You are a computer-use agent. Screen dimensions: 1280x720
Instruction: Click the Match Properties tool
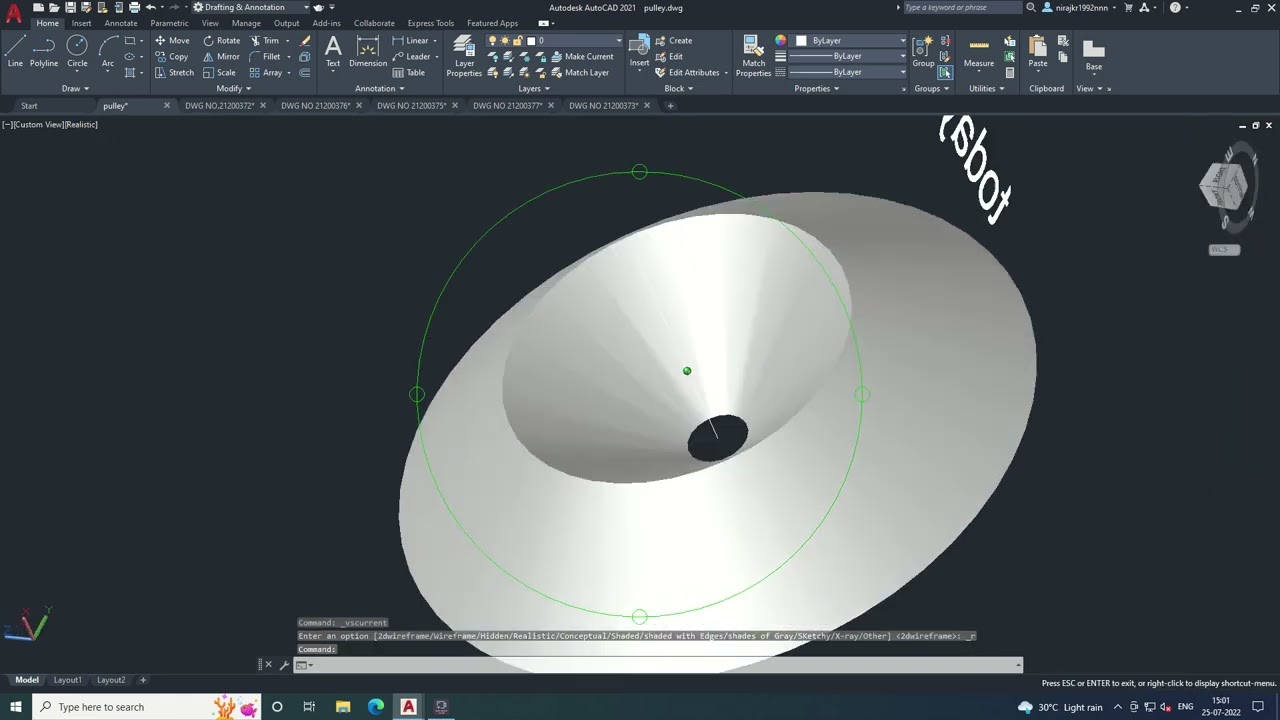[x=753, y=56]
